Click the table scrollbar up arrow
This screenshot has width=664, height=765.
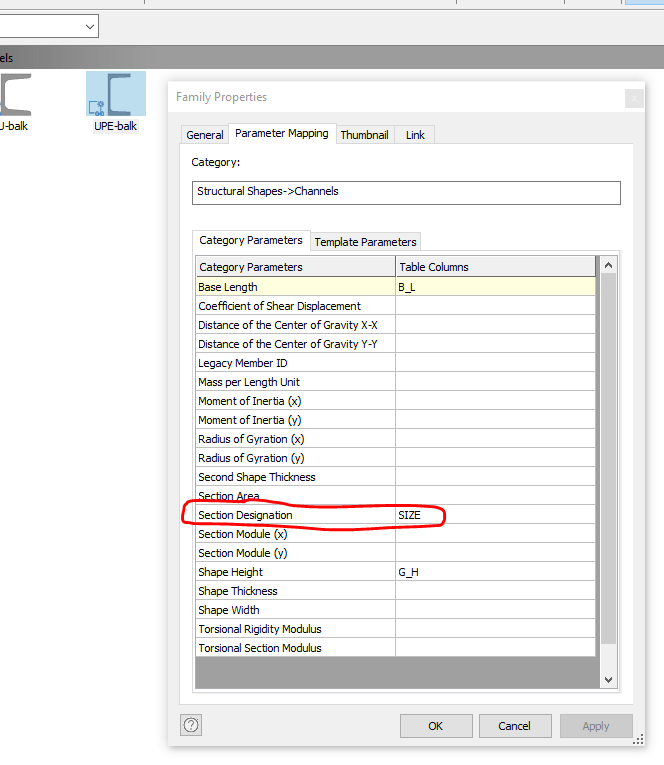pyautogui.click(x=608, y=265)
